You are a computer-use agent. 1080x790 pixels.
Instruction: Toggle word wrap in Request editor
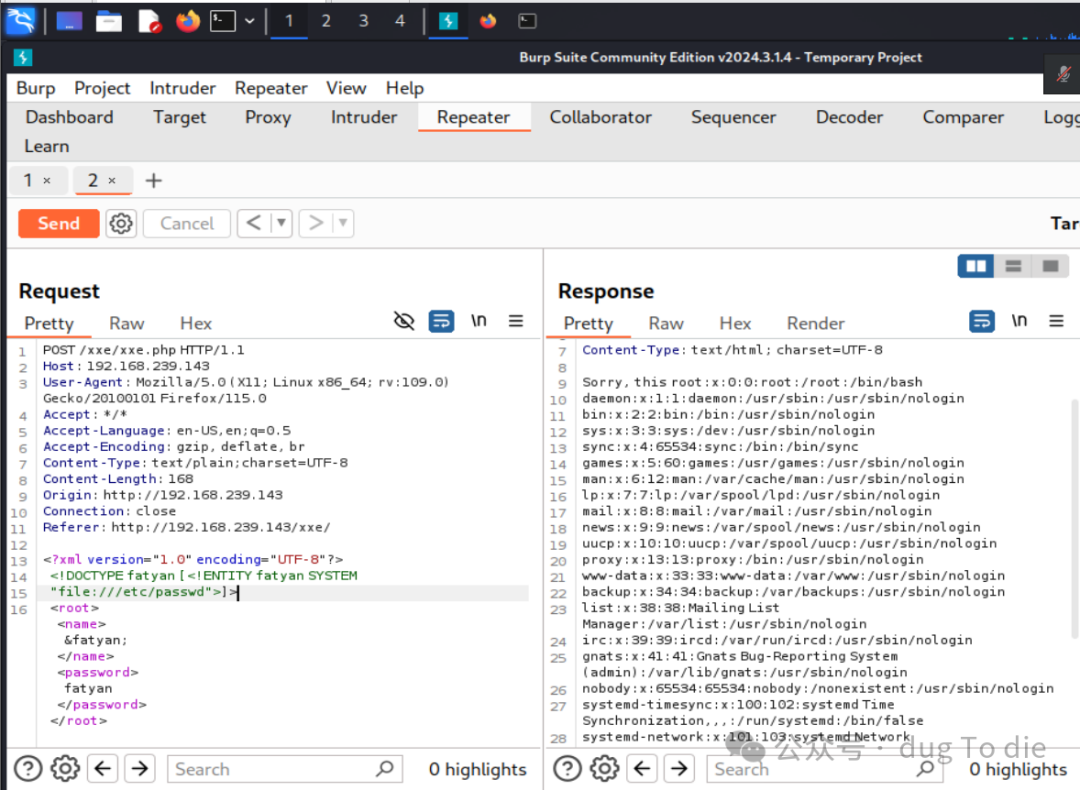[x=441, y=321]
